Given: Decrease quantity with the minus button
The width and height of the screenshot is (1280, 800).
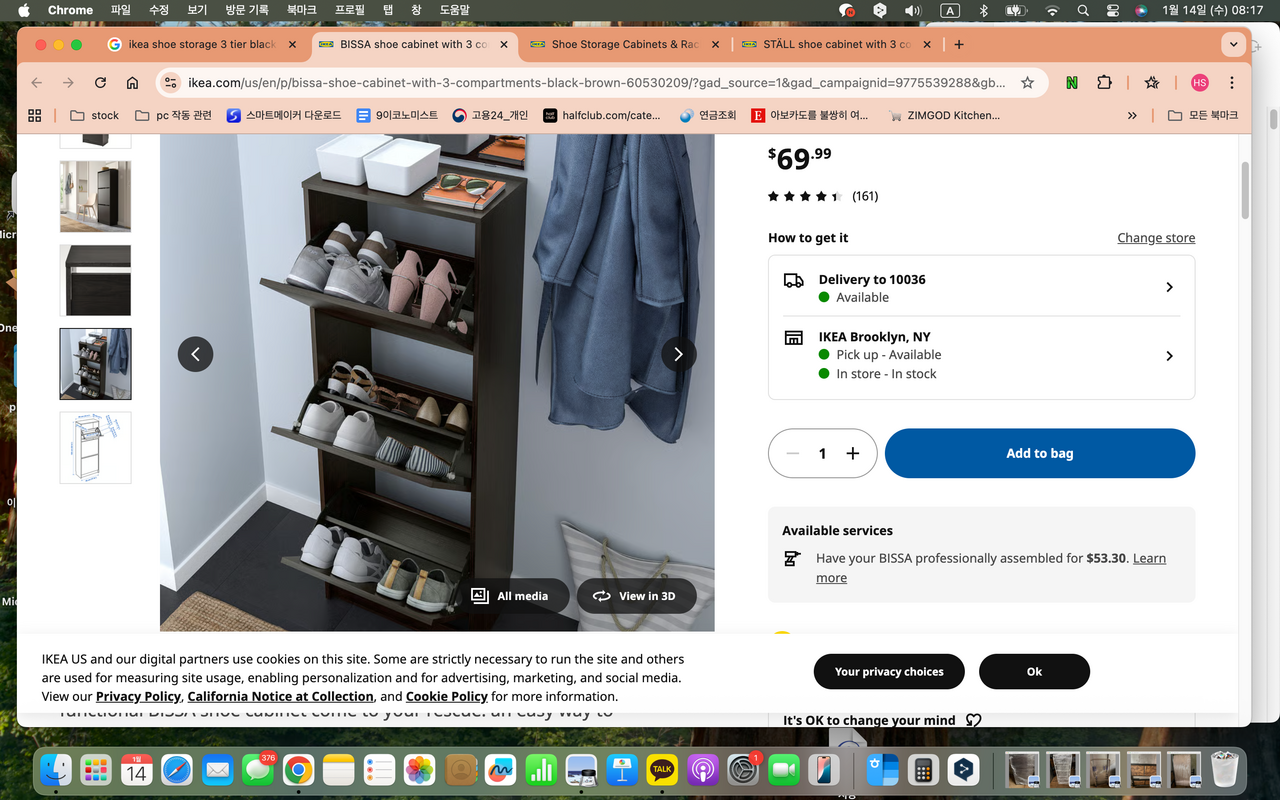Looking at the screenshot, I should [x=793, y=453].
